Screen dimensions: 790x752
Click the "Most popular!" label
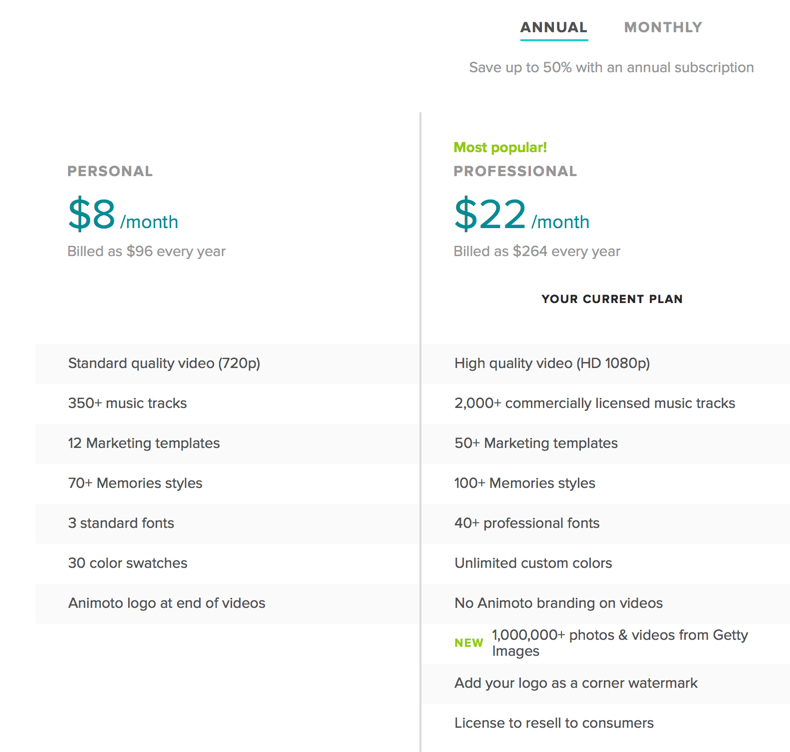tap(500, 148)
